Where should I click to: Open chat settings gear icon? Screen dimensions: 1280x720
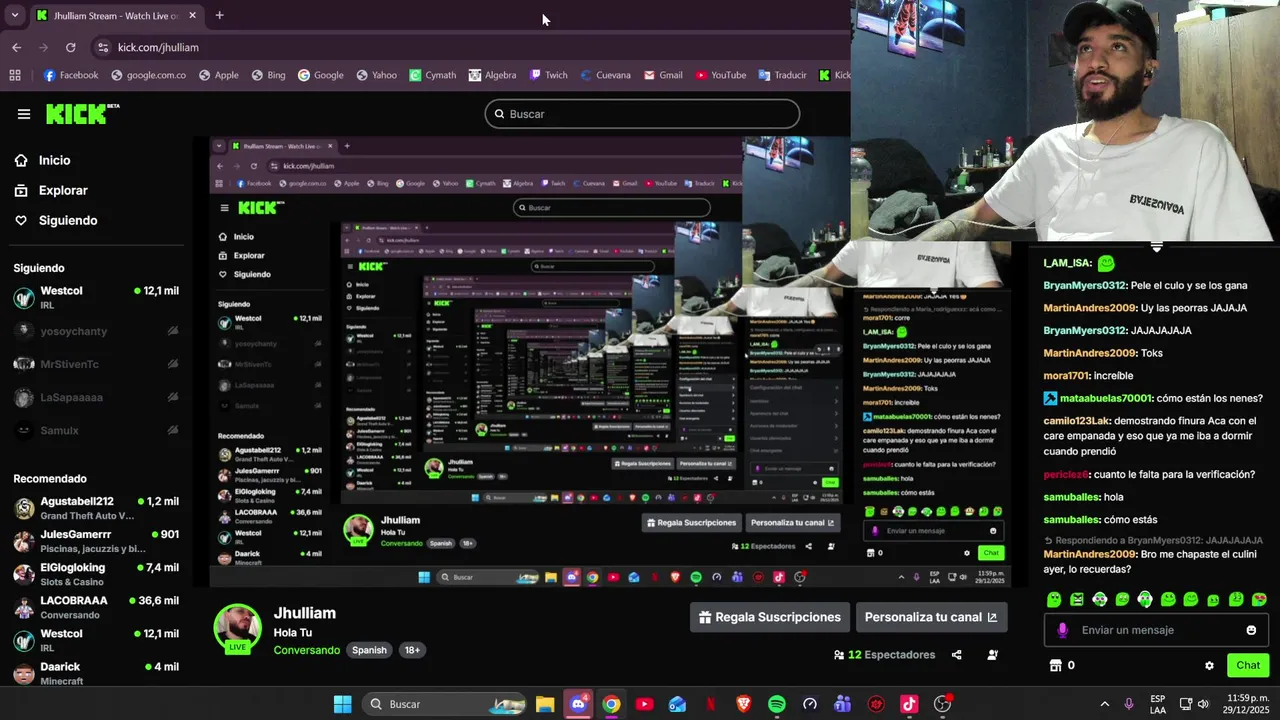[1209, 665]
